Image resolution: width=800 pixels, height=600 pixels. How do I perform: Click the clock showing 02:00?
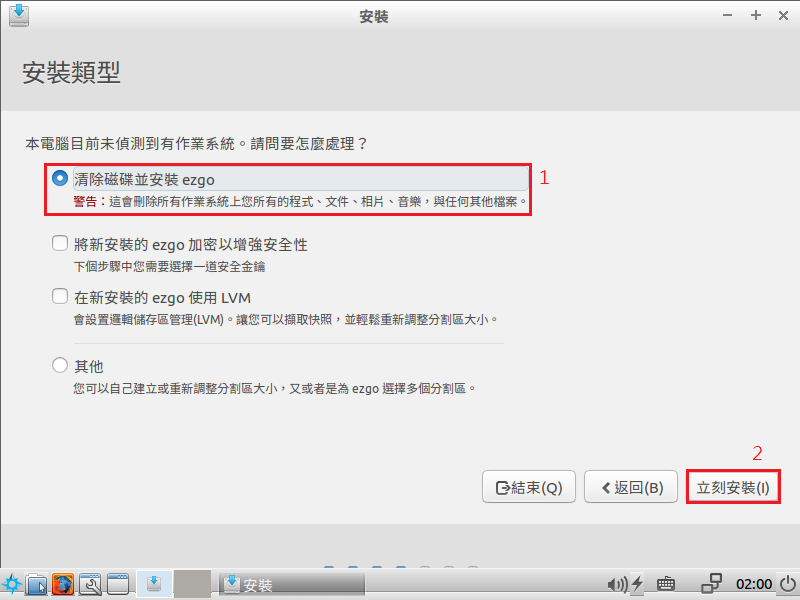pyautogui.click(x=754, y=584)
